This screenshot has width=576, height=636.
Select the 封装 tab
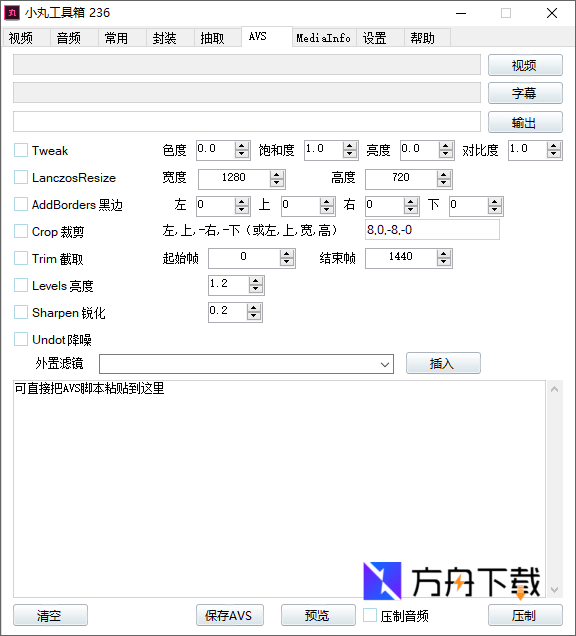pos(170,38)
